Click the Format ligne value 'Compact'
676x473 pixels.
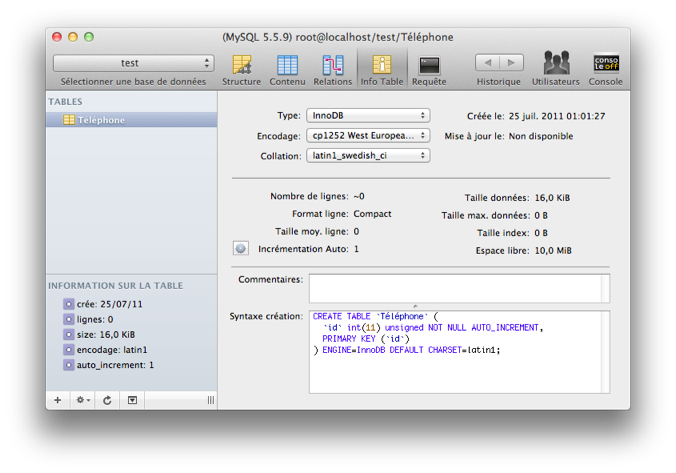click(372, 214)
